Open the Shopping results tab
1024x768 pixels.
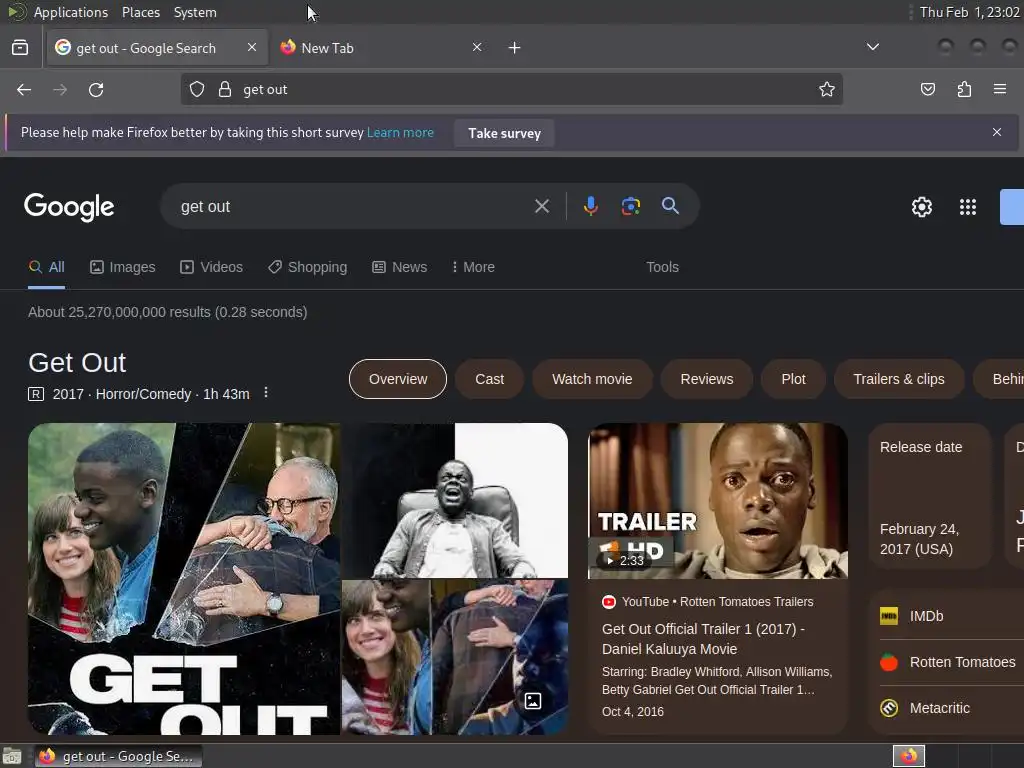click(x=308, y=267)
